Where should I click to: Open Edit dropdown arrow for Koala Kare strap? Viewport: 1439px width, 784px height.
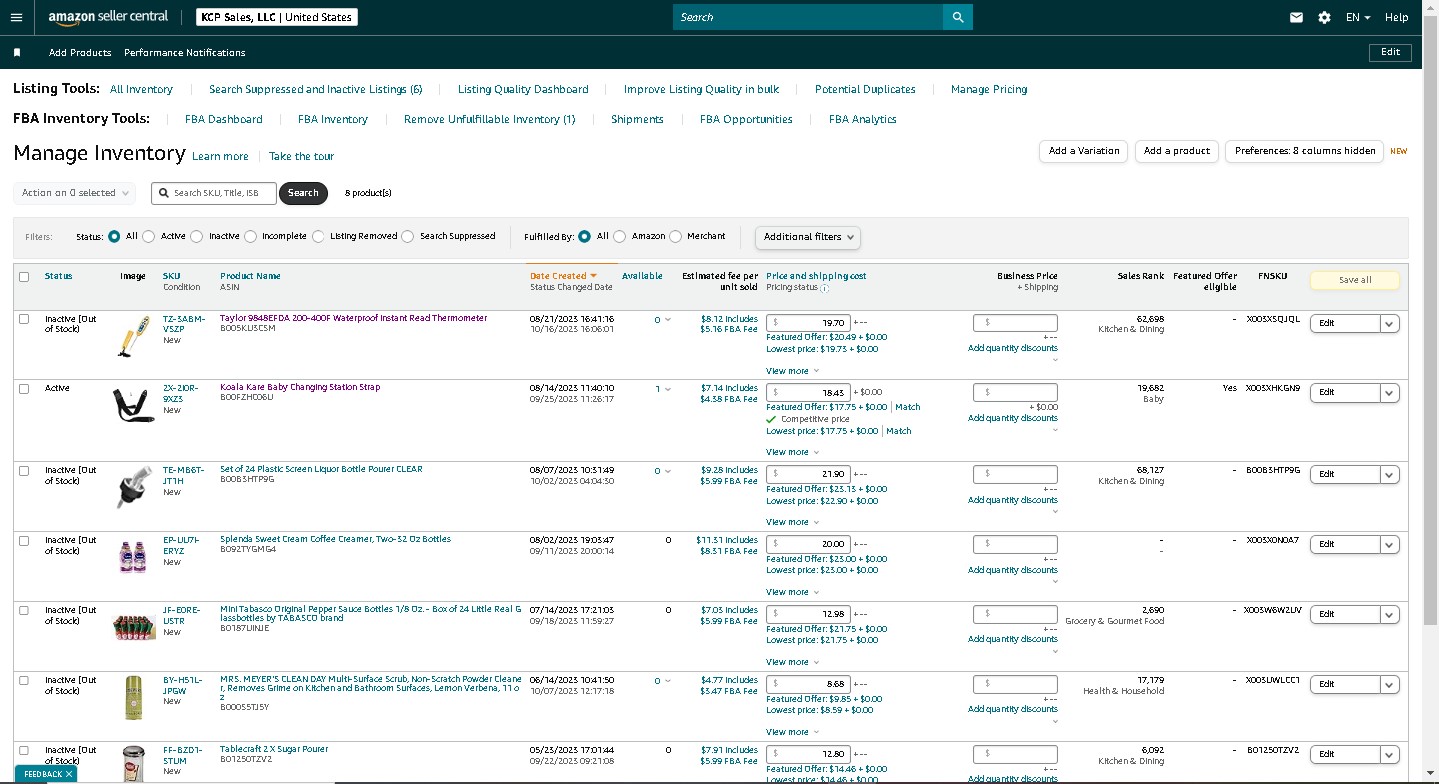[x=1389, y=393]
